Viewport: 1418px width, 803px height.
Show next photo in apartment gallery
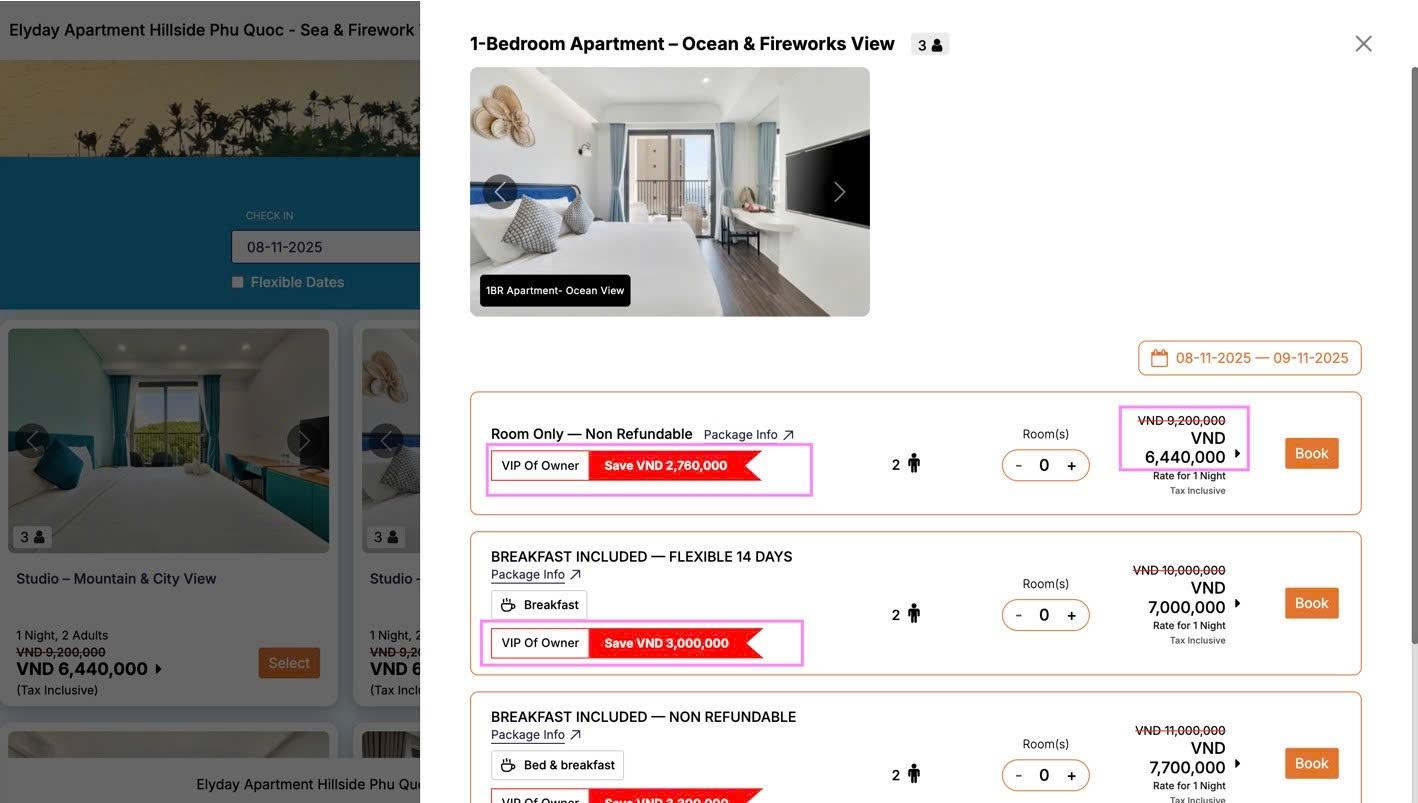(839, 192)
